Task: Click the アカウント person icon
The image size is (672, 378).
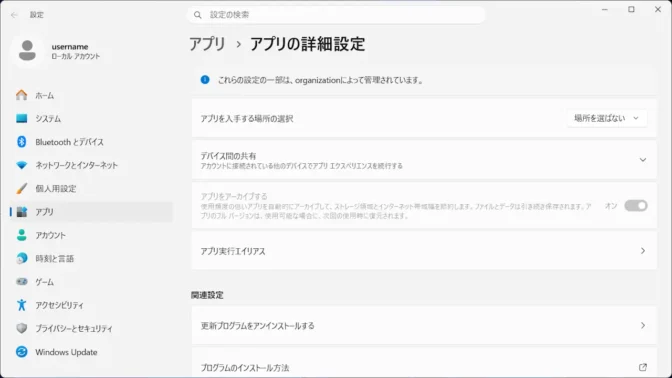Action: pyautogui.click(x=21, y=235)
